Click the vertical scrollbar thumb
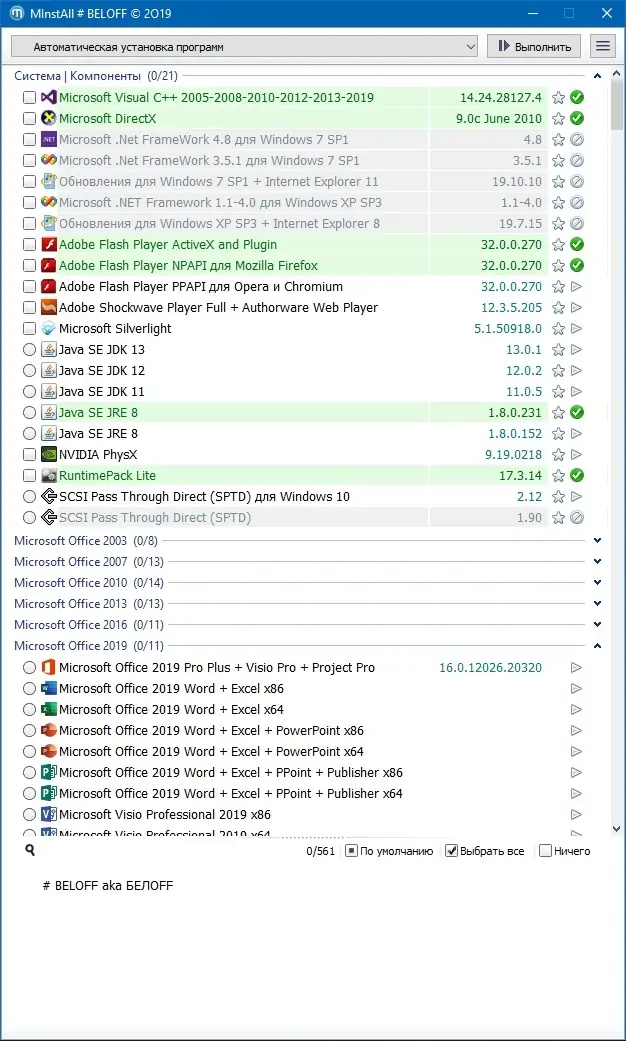Viewport: 626px width, 1041px height. point(617,105)
